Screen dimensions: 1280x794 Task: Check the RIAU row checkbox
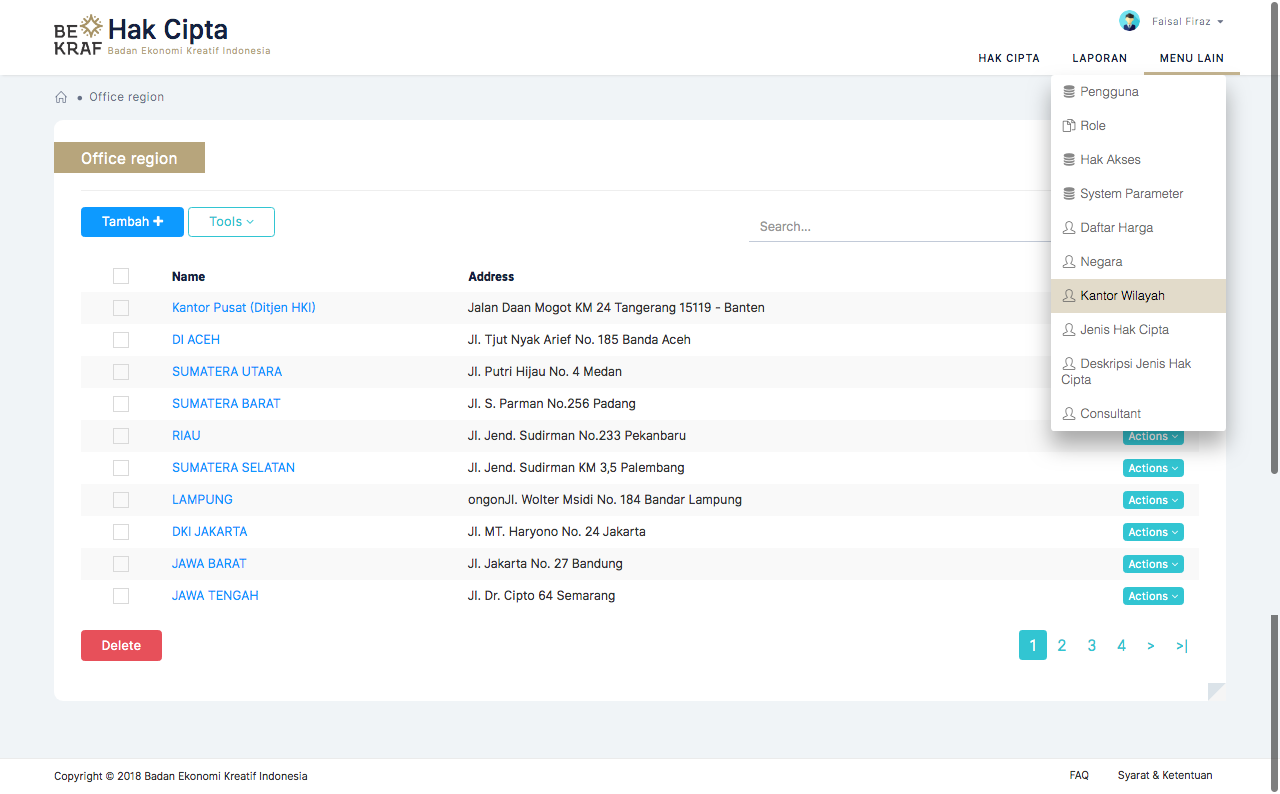click(x=121, y=436)
